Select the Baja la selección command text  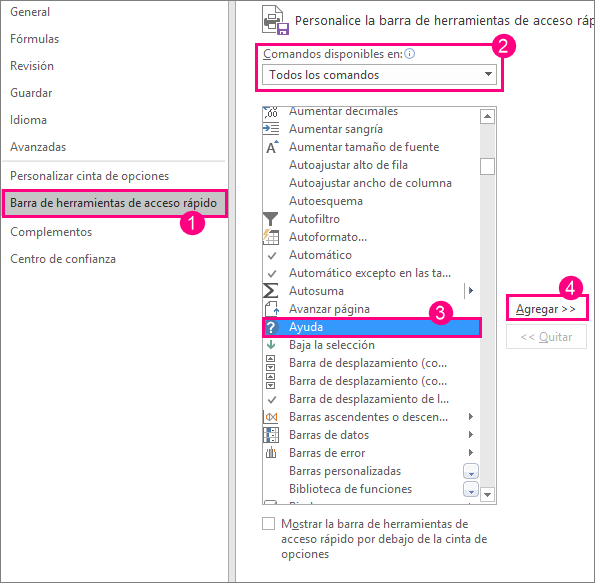coord(332,345)
